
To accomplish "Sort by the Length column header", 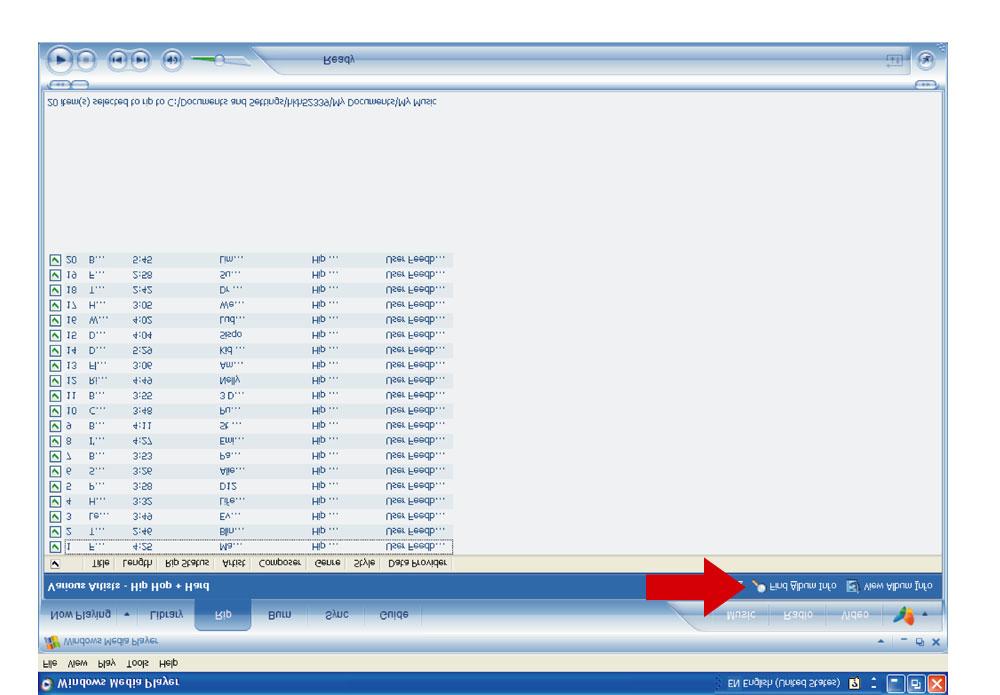I will 137,564.
